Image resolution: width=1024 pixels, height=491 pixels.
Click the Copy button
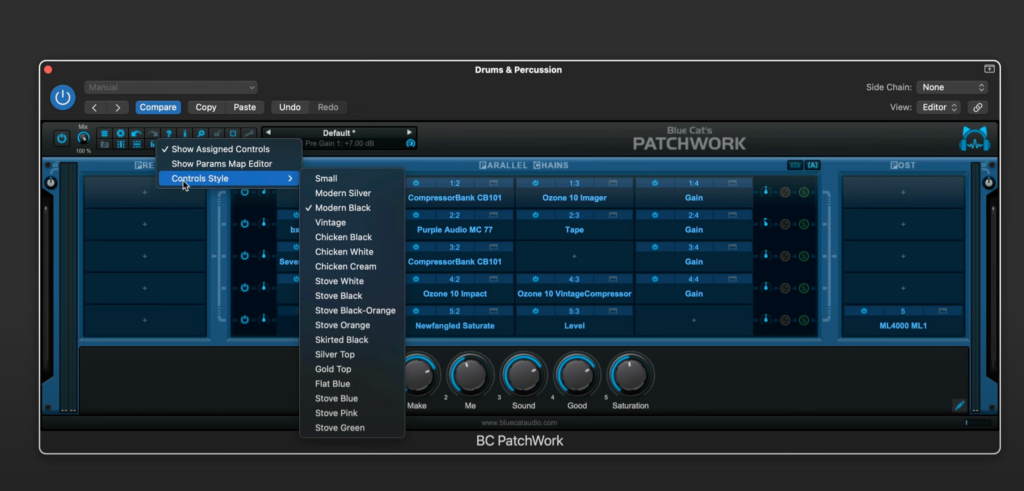pyautogui.click(x=206, y=107)
